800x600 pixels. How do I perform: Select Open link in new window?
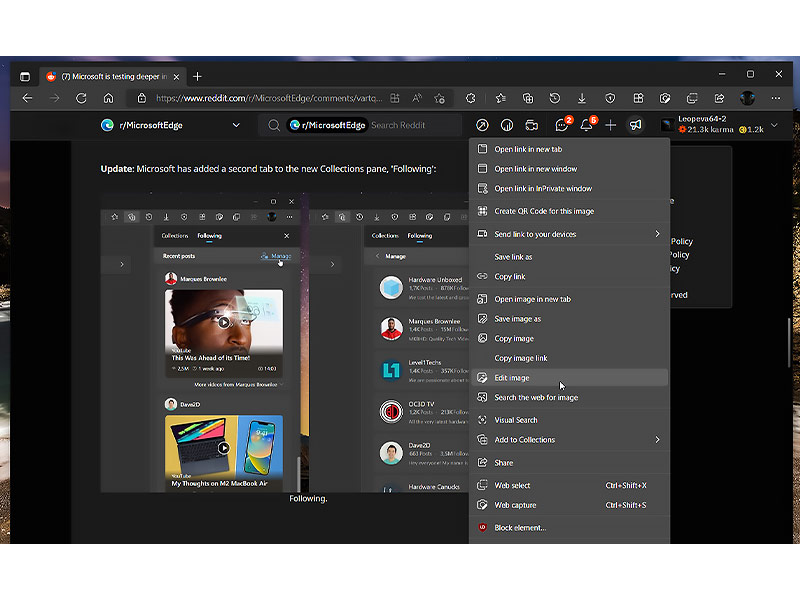569,169
